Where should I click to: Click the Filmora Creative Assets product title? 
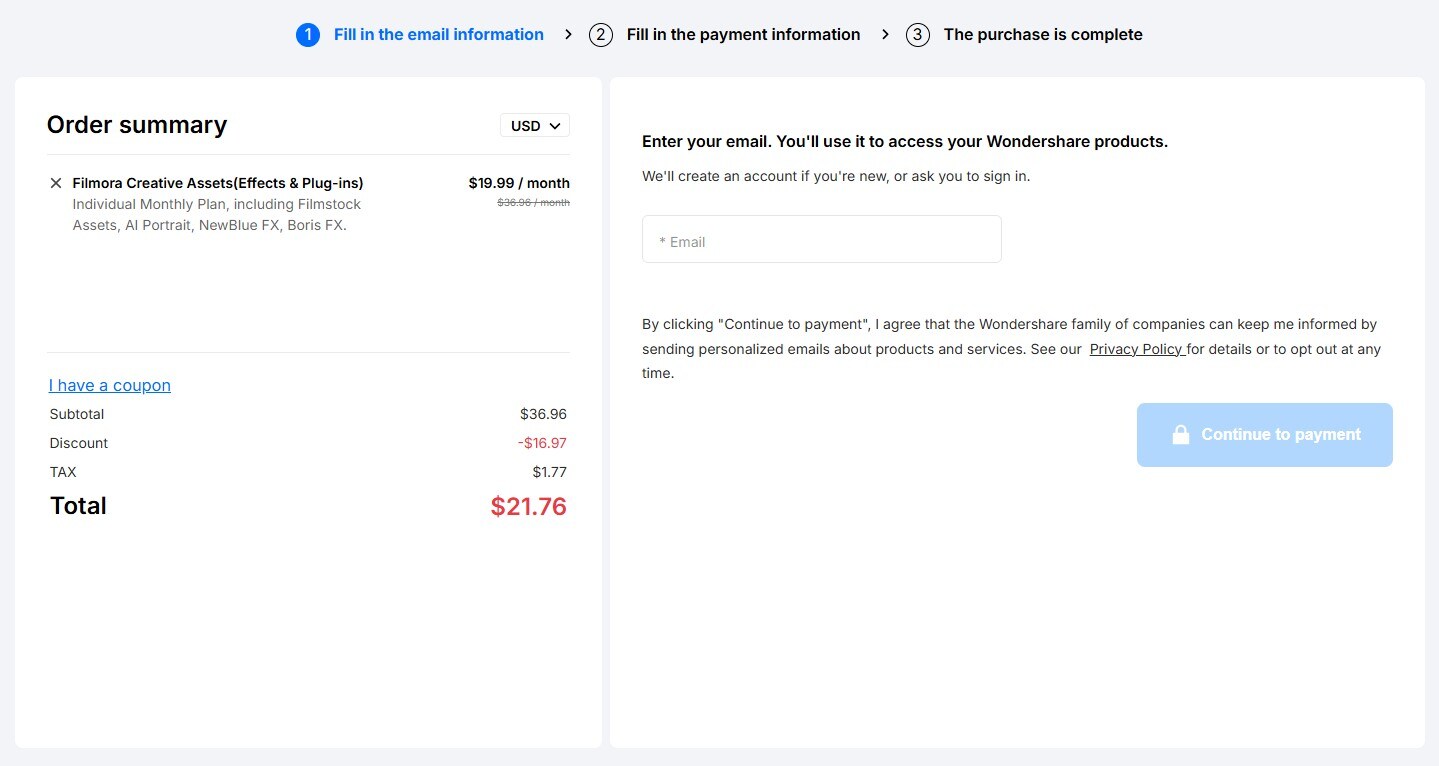pyautogui.click(x=218, y=183)
